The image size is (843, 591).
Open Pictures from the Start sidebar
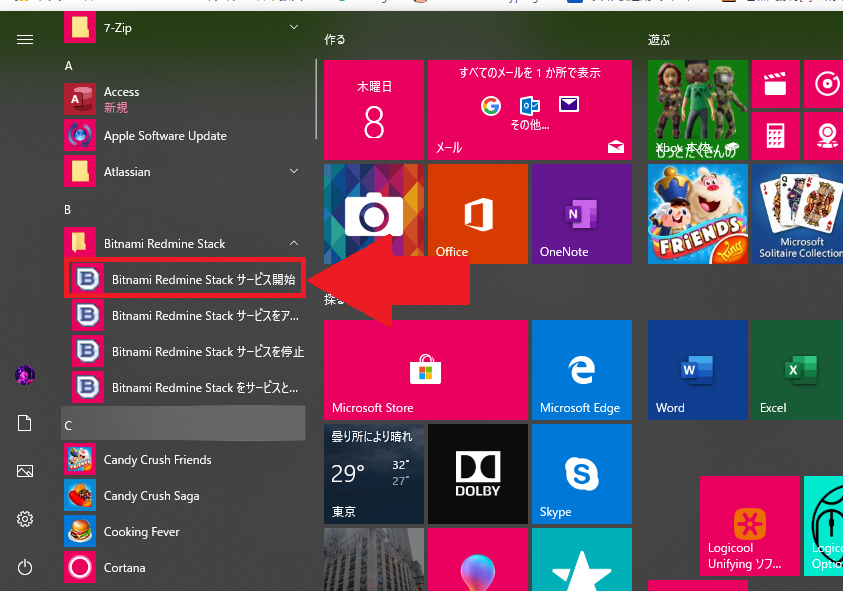(25, 471)
